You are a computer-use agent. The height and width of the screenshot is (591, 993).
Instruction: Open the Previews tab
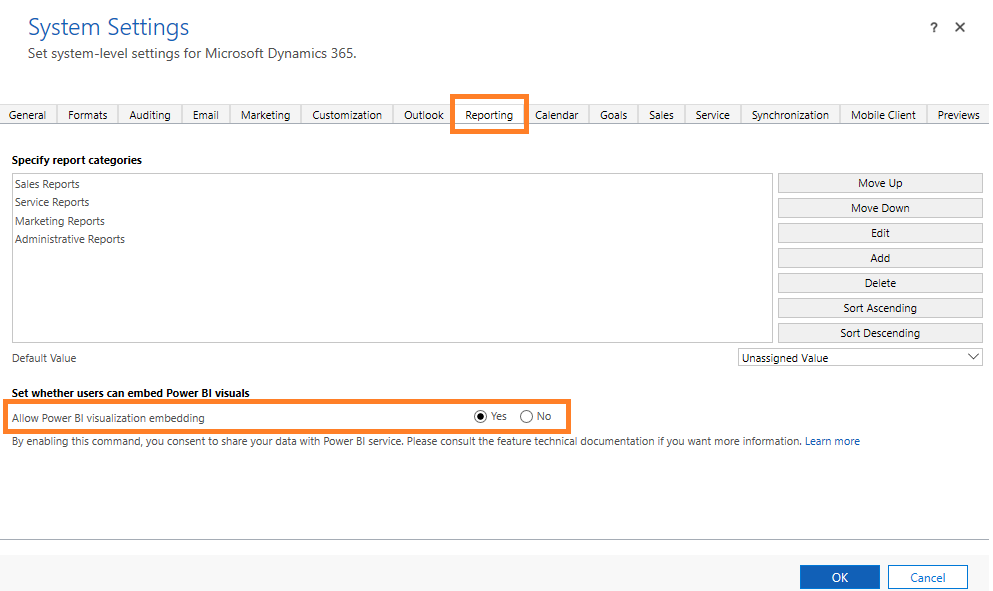coord(958,115)
